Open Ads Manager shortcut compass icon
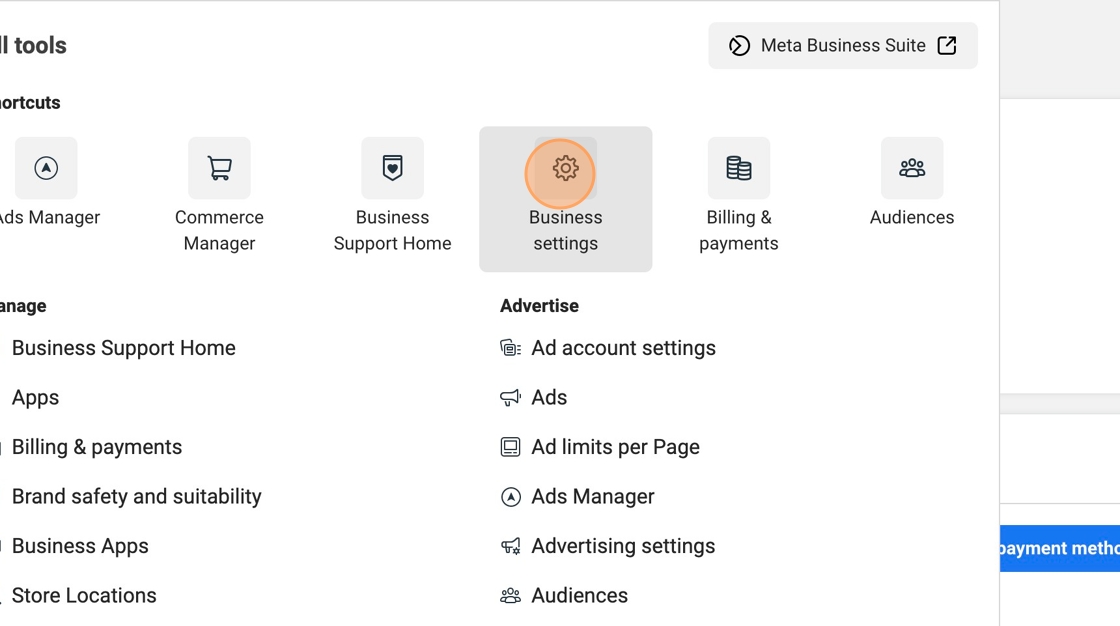This screenshot has width=1120, height=626. [46, 168]
